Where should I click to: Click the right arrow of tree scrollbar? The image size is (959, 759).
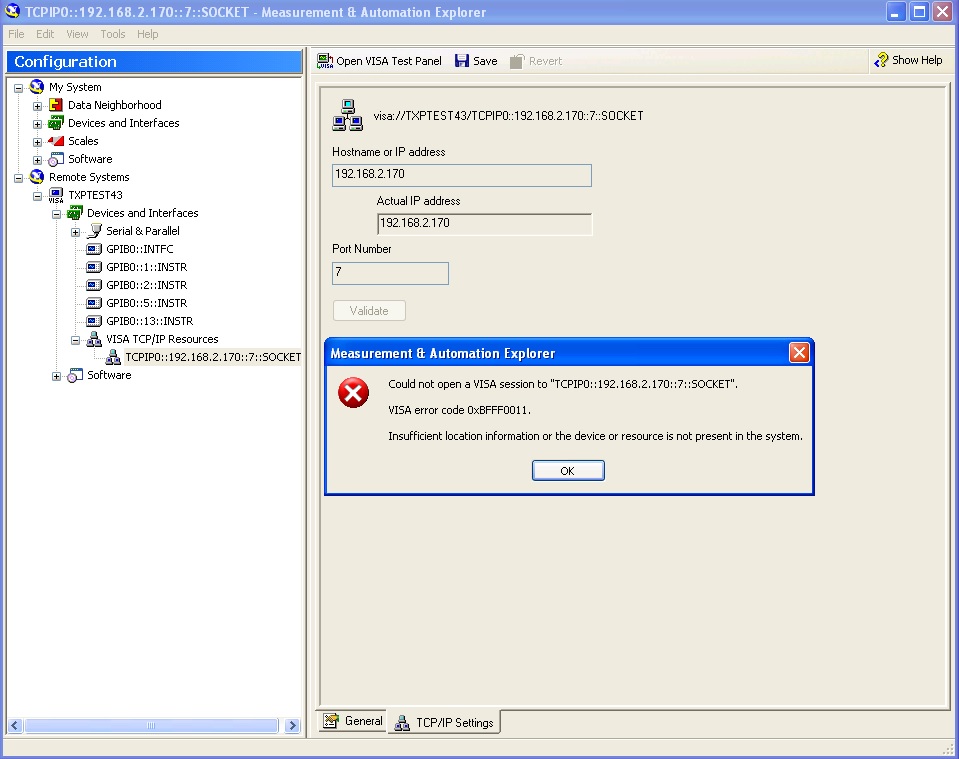(292, 725)
